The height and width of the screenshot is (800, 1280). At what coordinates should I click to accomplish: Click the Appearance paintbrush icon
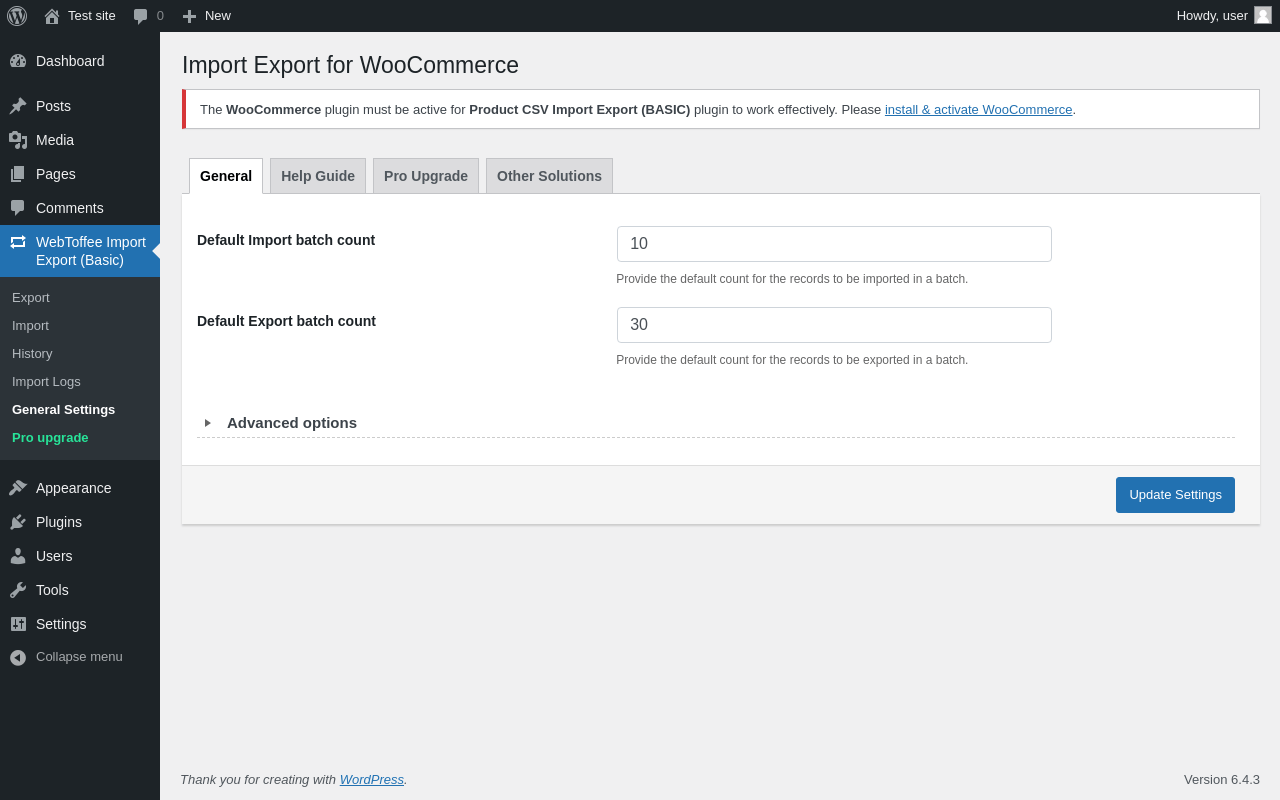(18, 488)
